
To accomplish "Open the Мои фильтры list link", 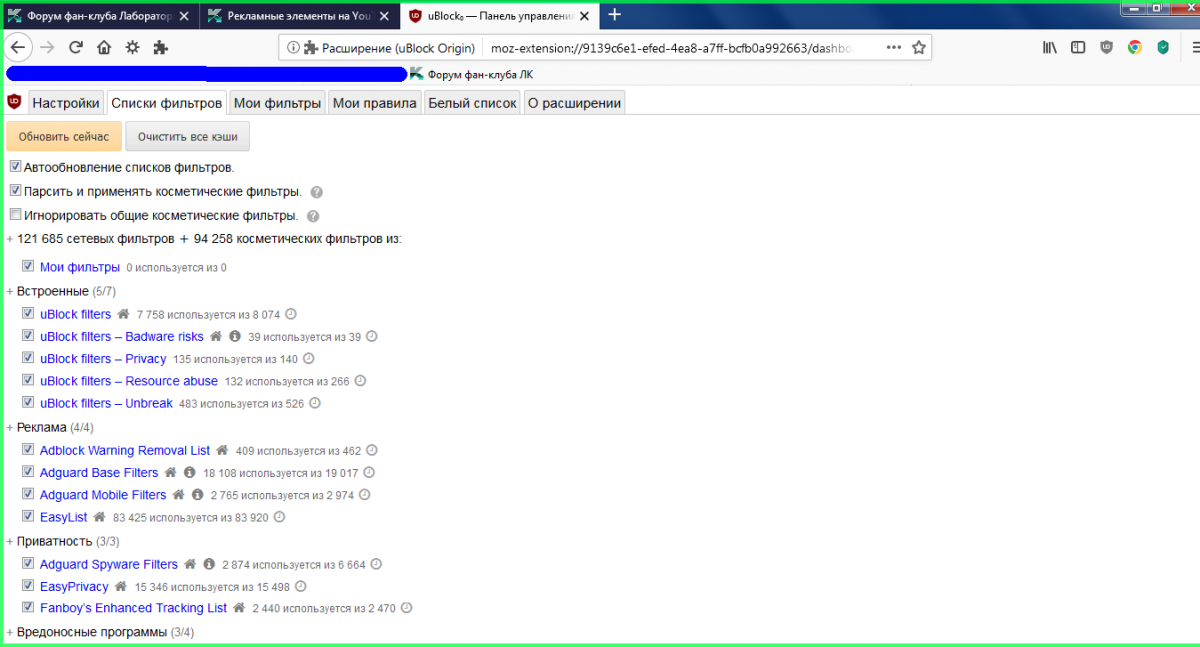I will tap(80, 267).
